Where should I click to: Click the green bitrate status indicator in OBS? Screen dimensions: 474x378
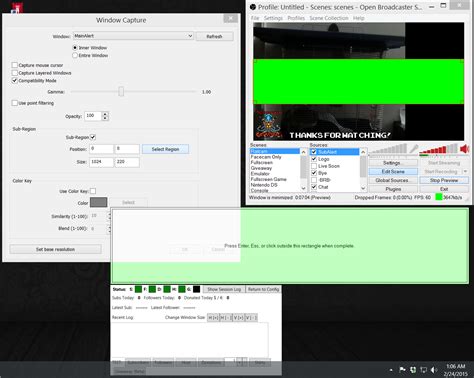439,197
